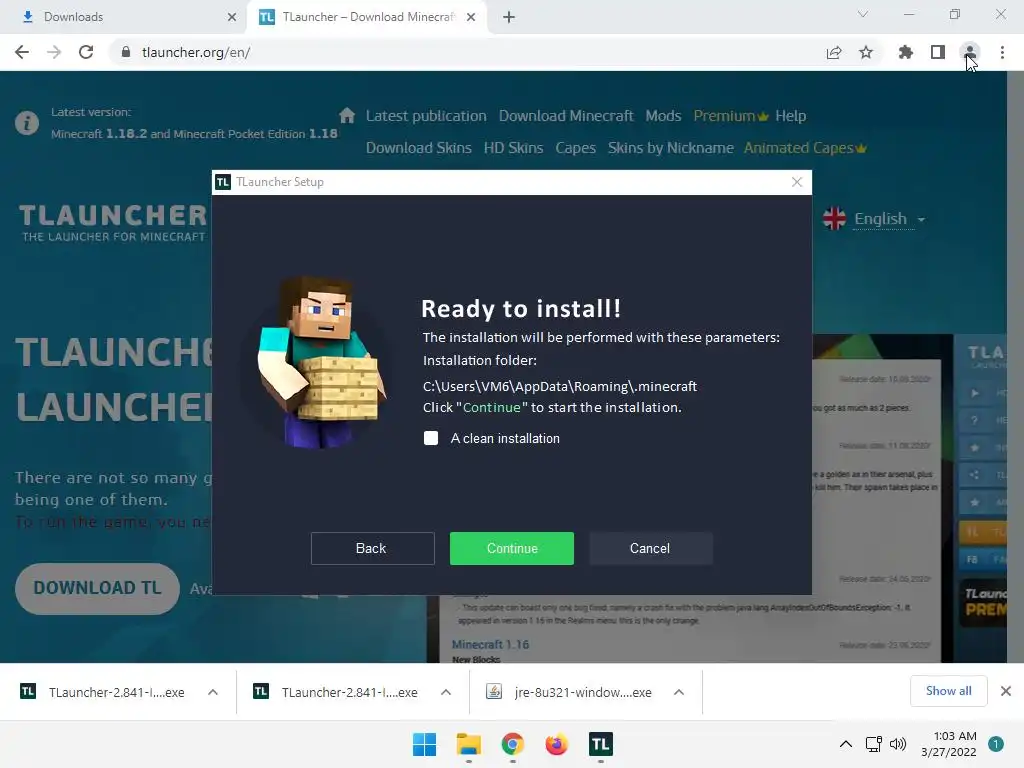1024x768 pixels.
Task: Open Chrome from the taskbar
Action: [513, 744]
